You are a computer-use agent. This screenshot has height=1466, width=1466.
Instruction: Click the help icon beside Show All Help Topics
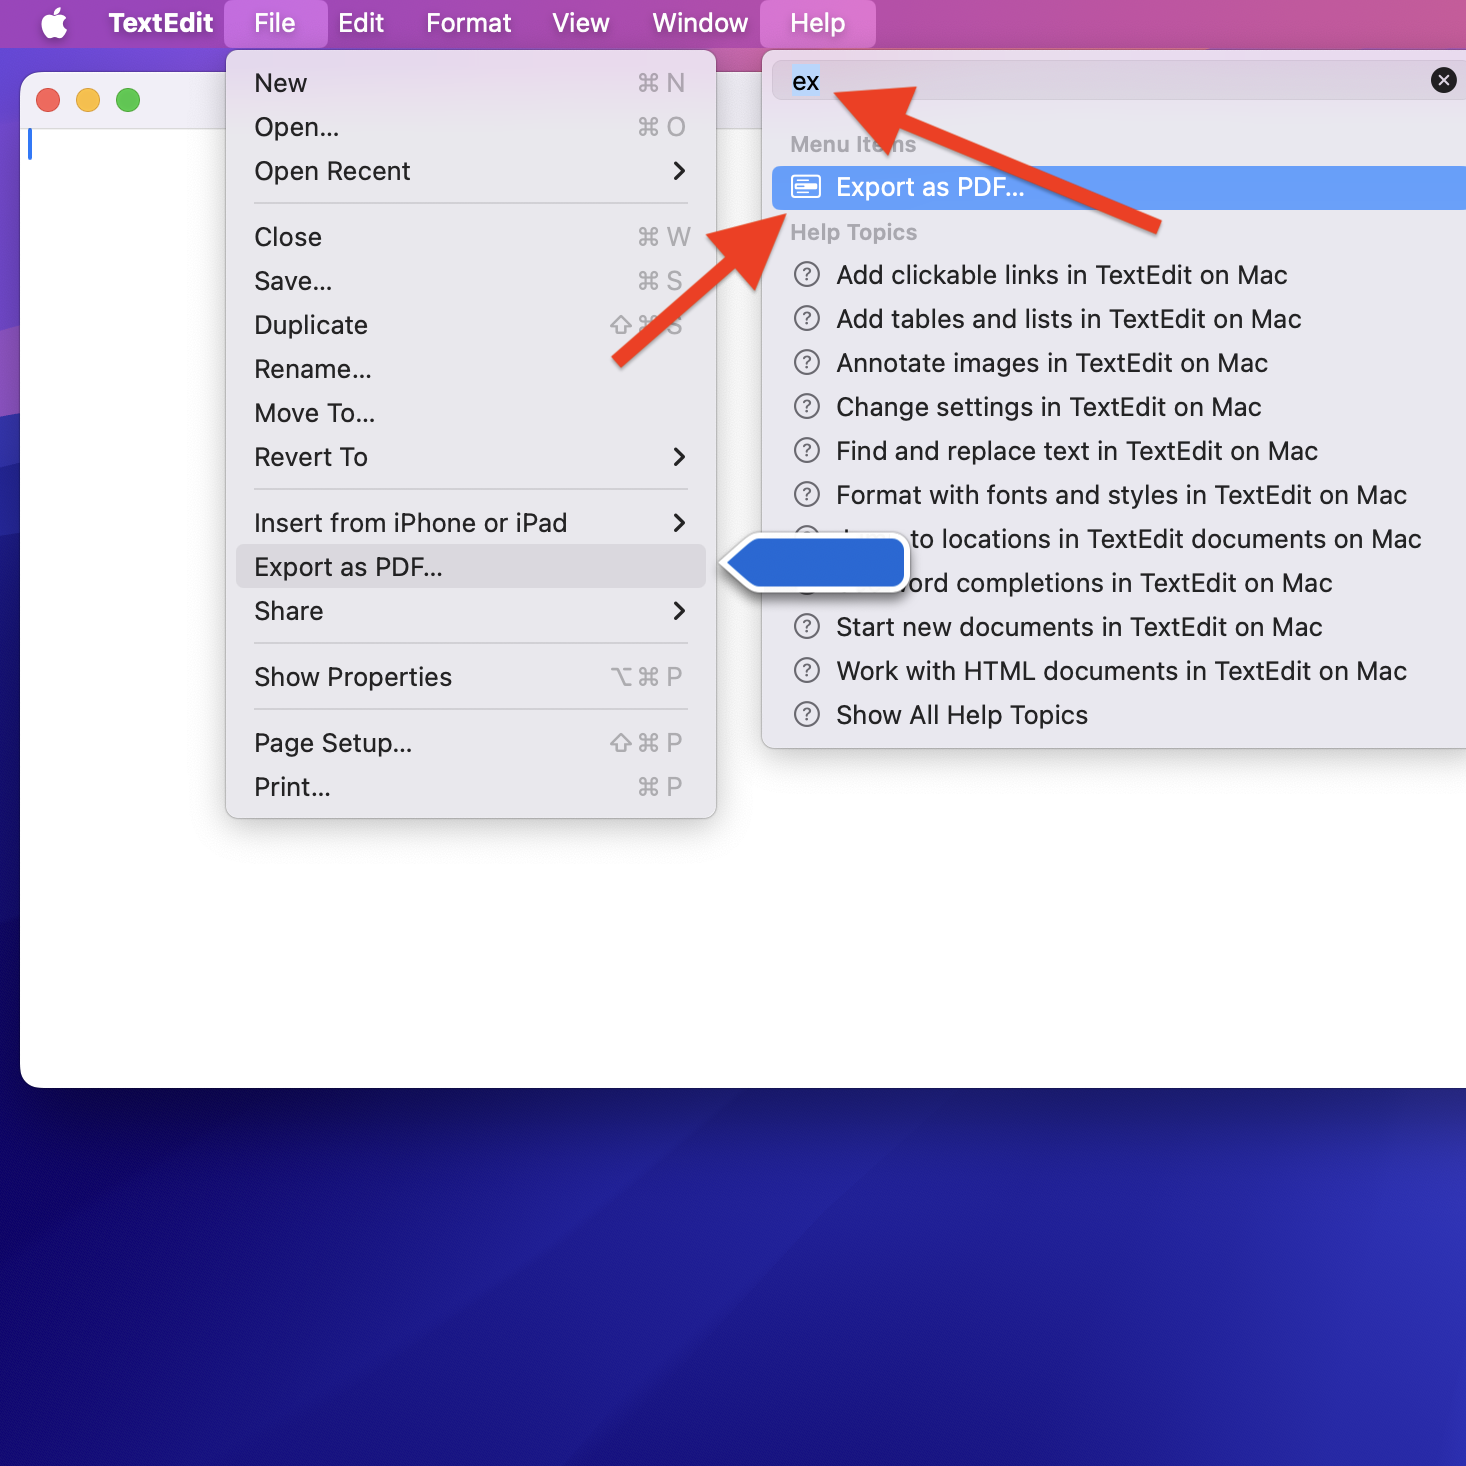tap(806, 714)
